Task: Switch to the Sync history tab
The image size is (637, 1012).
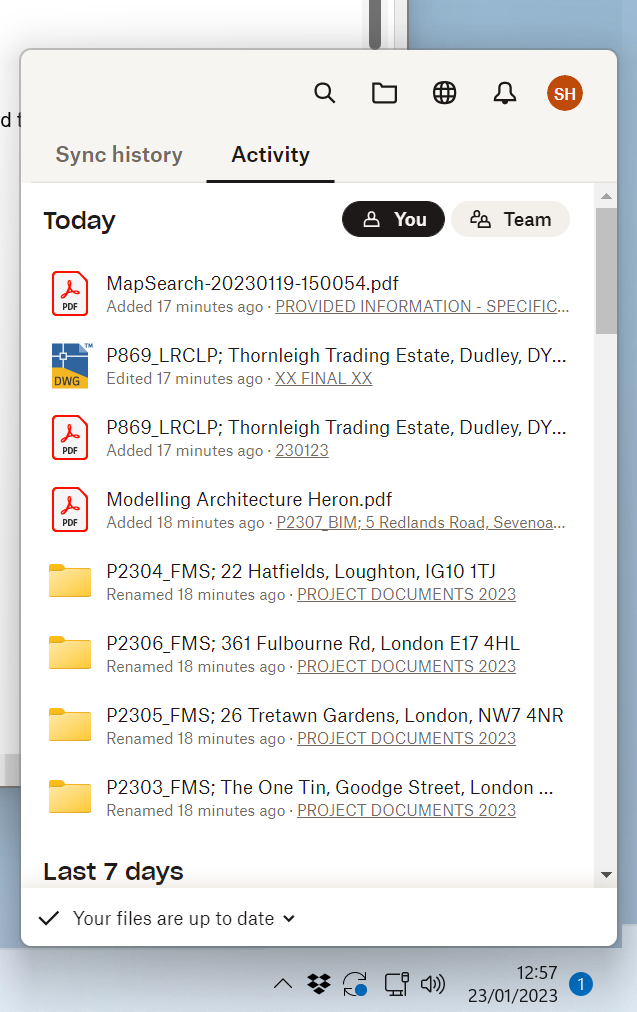Action: (119, 155)
